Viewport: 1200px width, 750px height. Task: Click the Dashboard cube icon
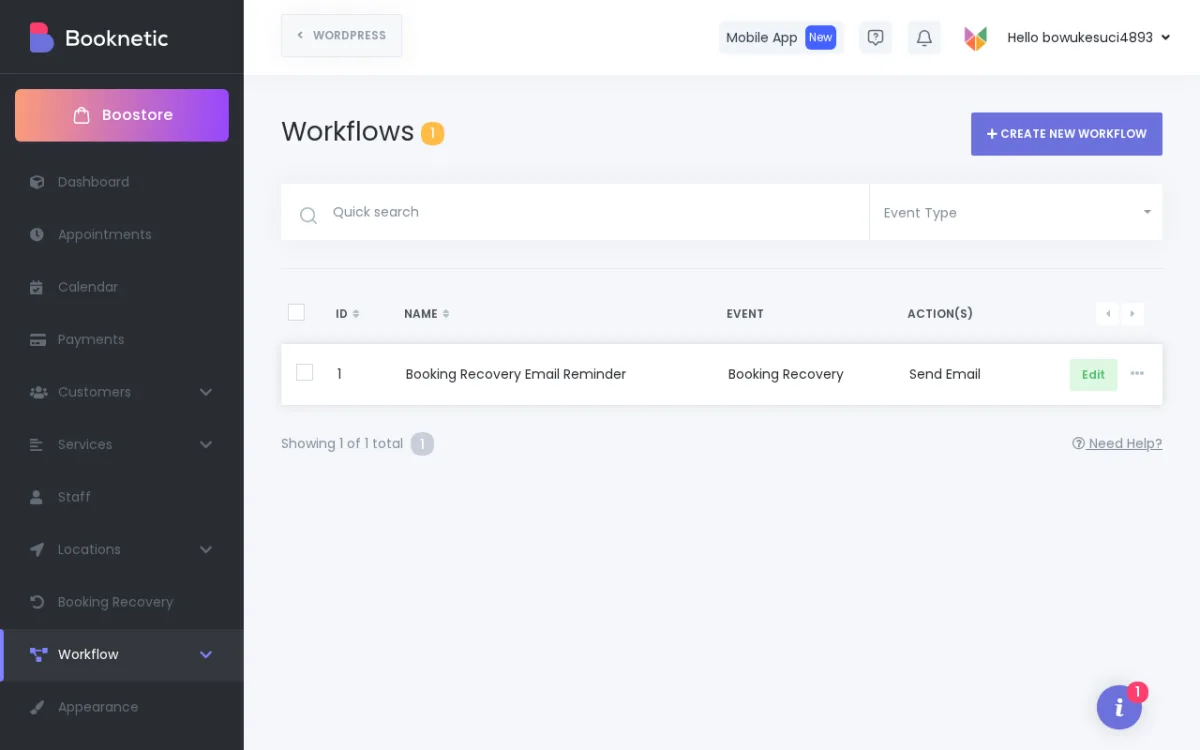pyautogui.click(x=37, y=182)
